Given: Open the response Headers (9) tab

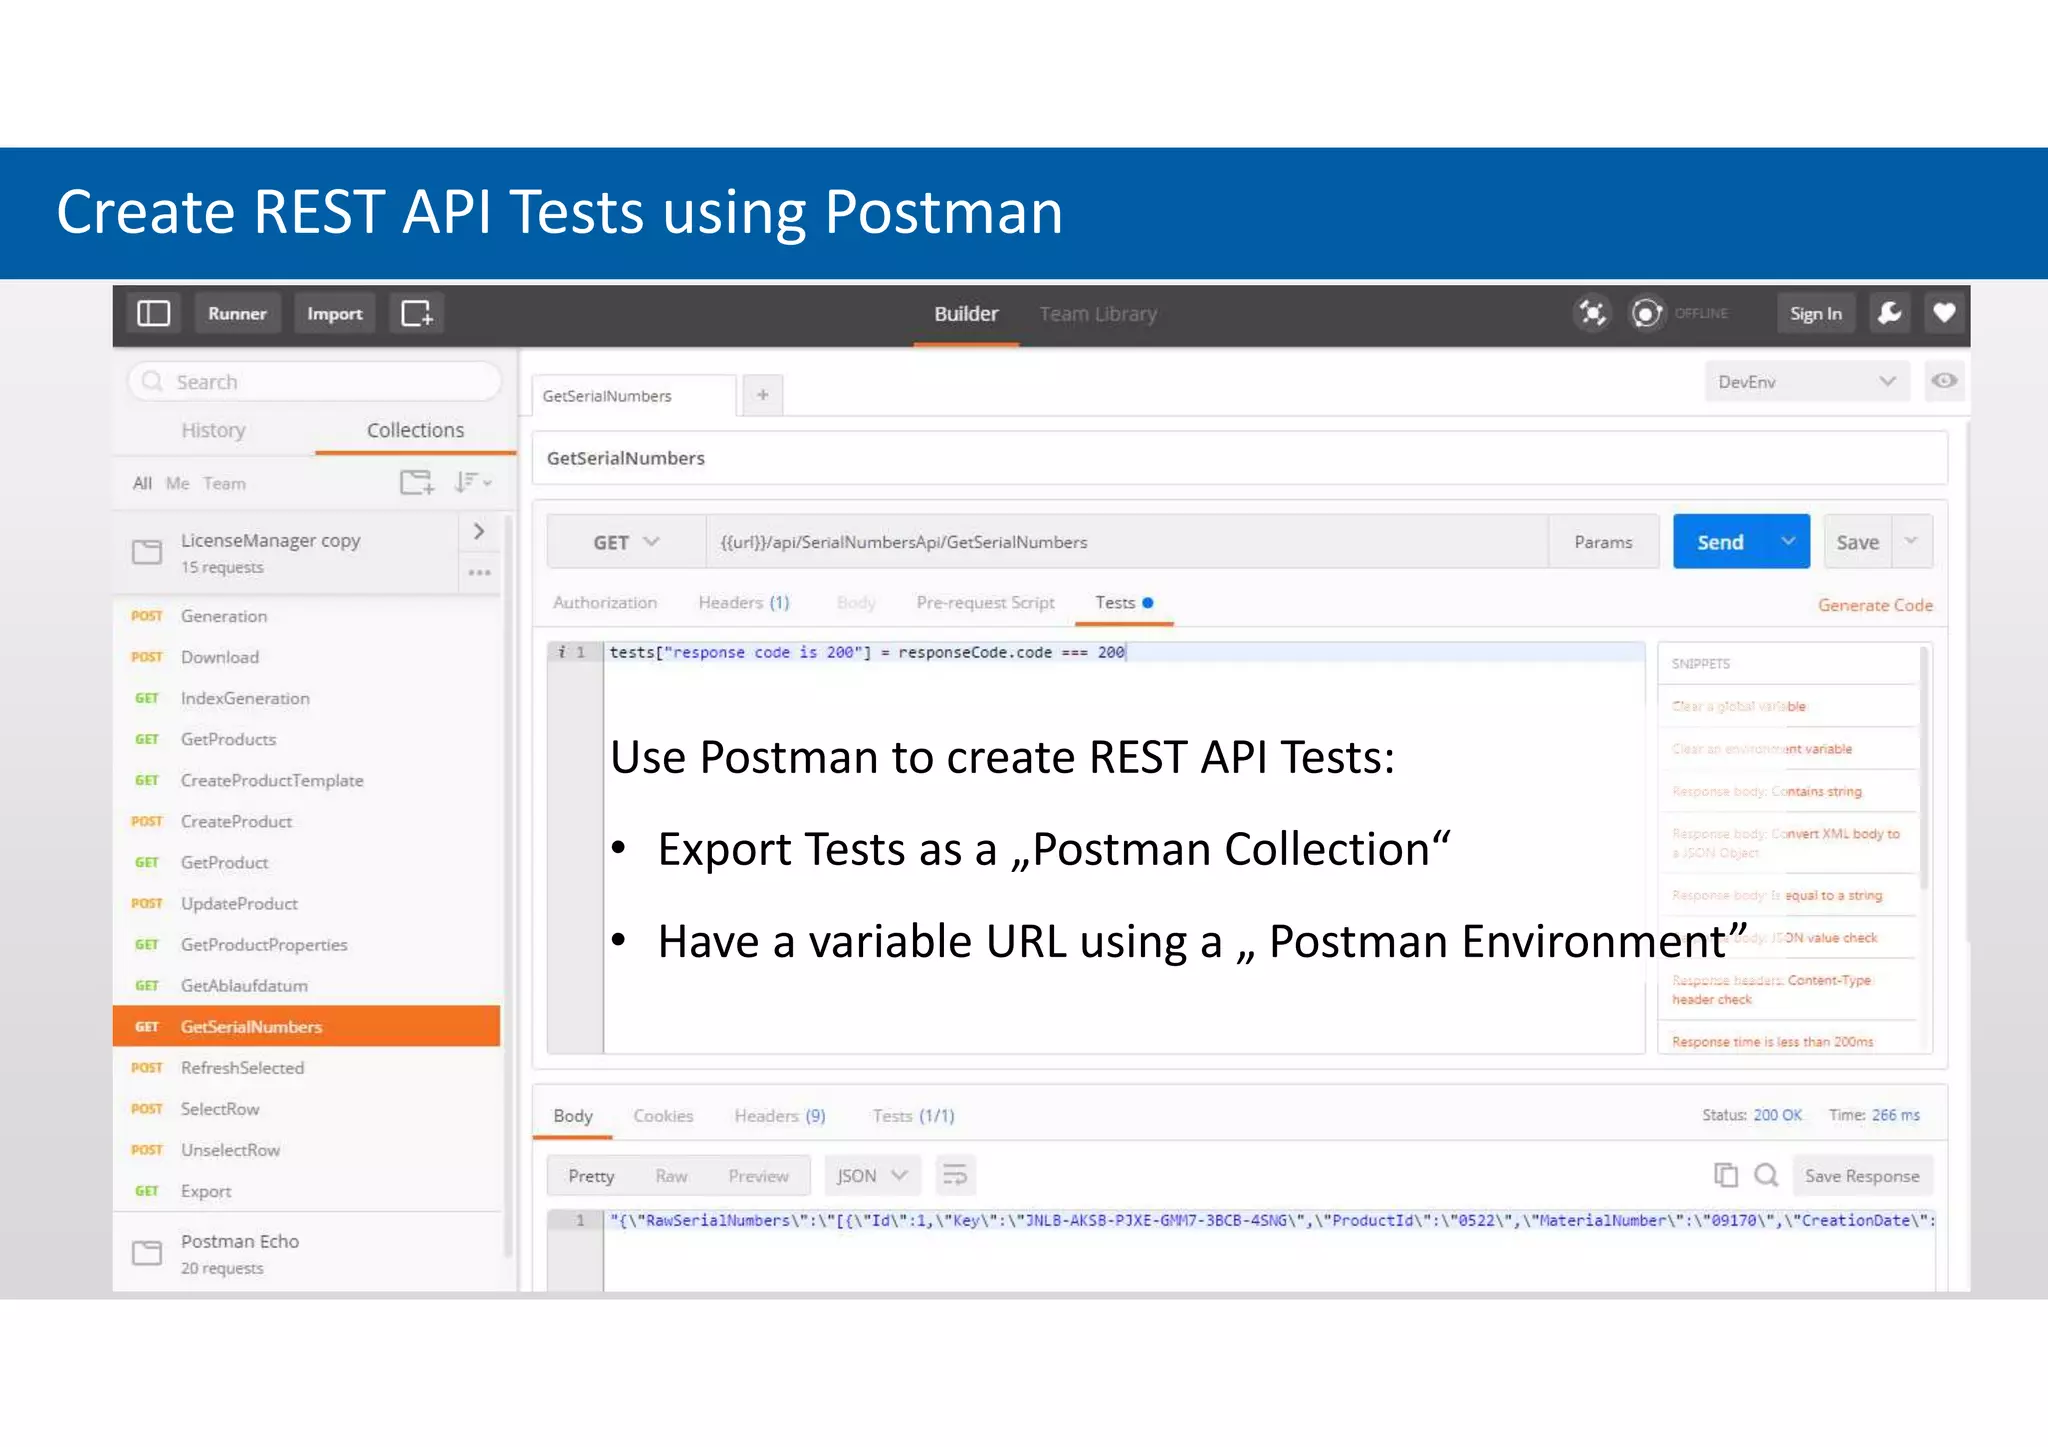Looking at the screenshot, I should (780, 1115).
